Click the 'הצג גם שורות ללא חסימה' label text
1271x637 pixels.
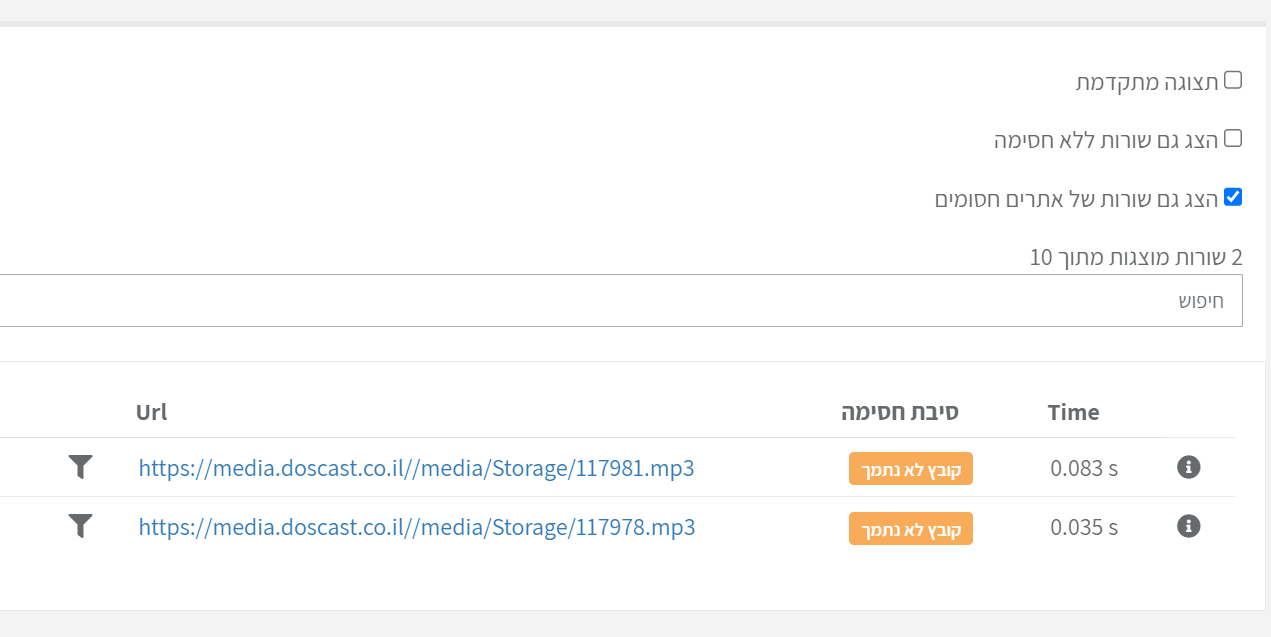click(x=1106, y=140)
